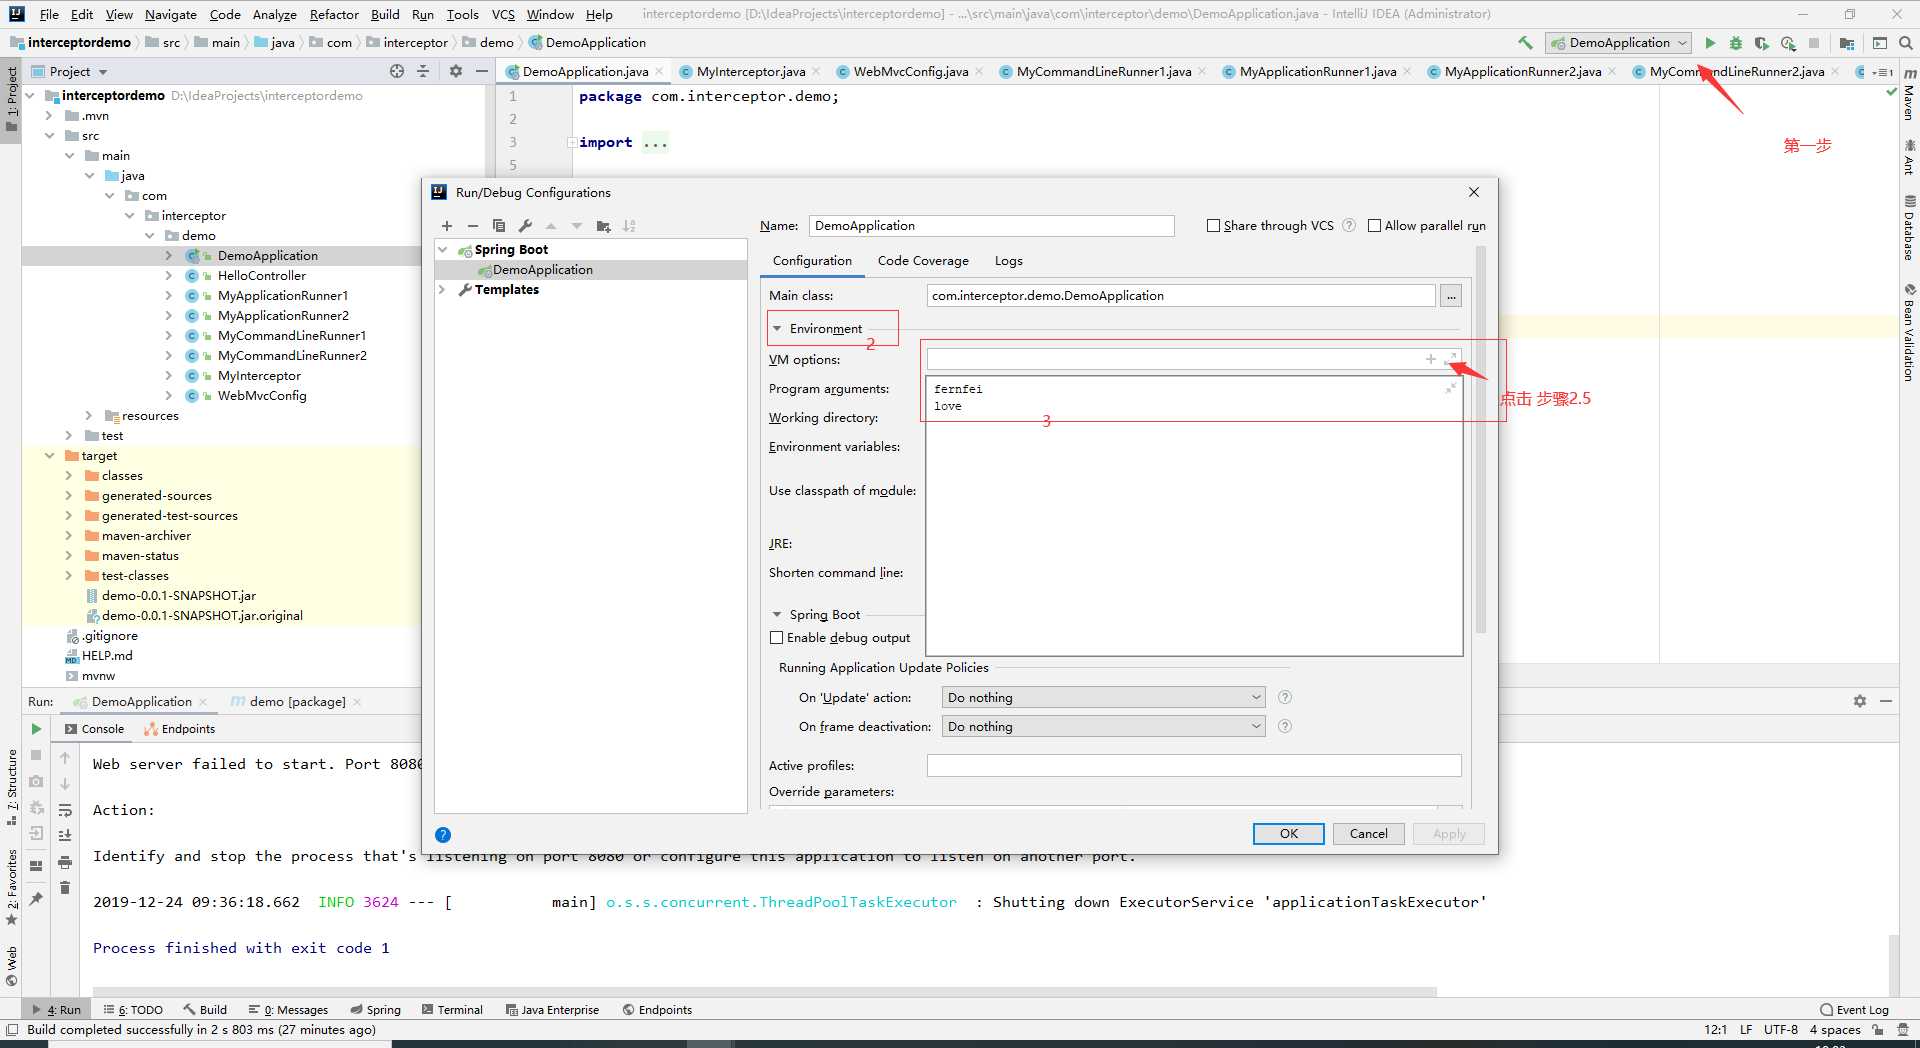Help icon beside On 'Update' action

coord(1285,697)
